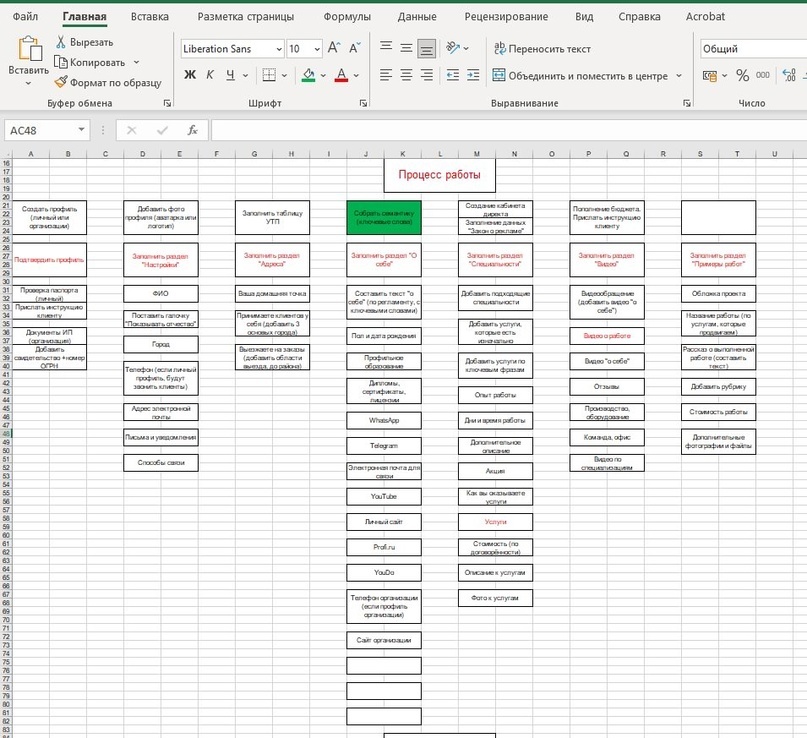Select the green Собрать семантику cell
Image resolution: width=807 pixels, height=738 pixels.
coord(384,217)
